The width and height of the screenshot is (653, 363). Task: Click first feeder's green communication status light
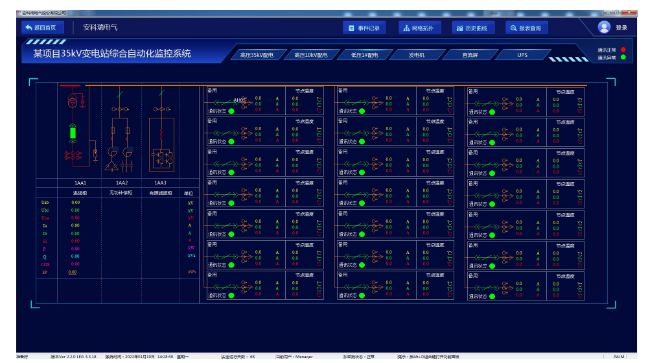(x=232, y=111)
